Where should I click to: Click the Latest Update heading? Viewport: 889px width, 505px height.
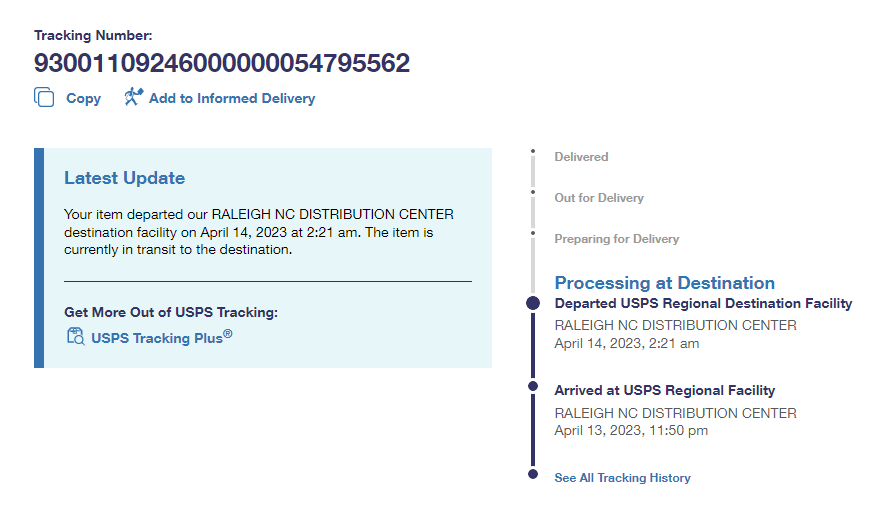[124, 178]
